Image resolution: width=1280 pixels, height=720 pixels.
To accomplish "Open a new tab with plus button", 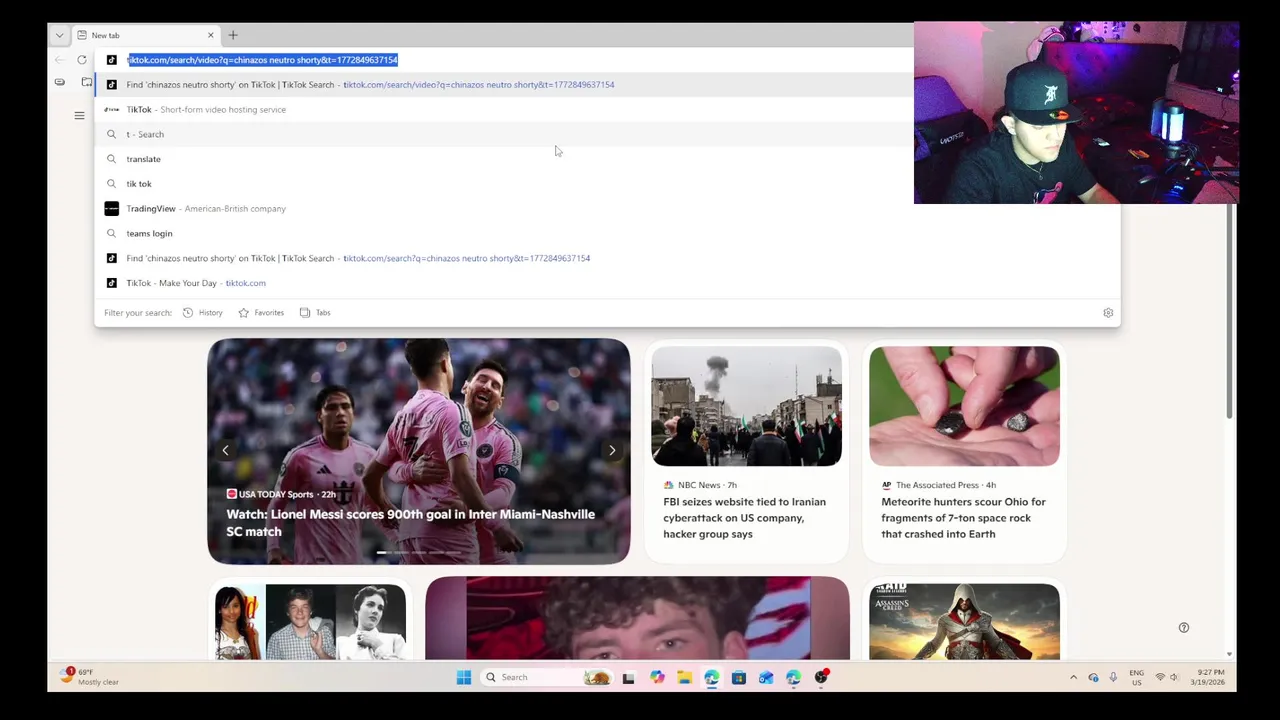I will tap(233, 35).
